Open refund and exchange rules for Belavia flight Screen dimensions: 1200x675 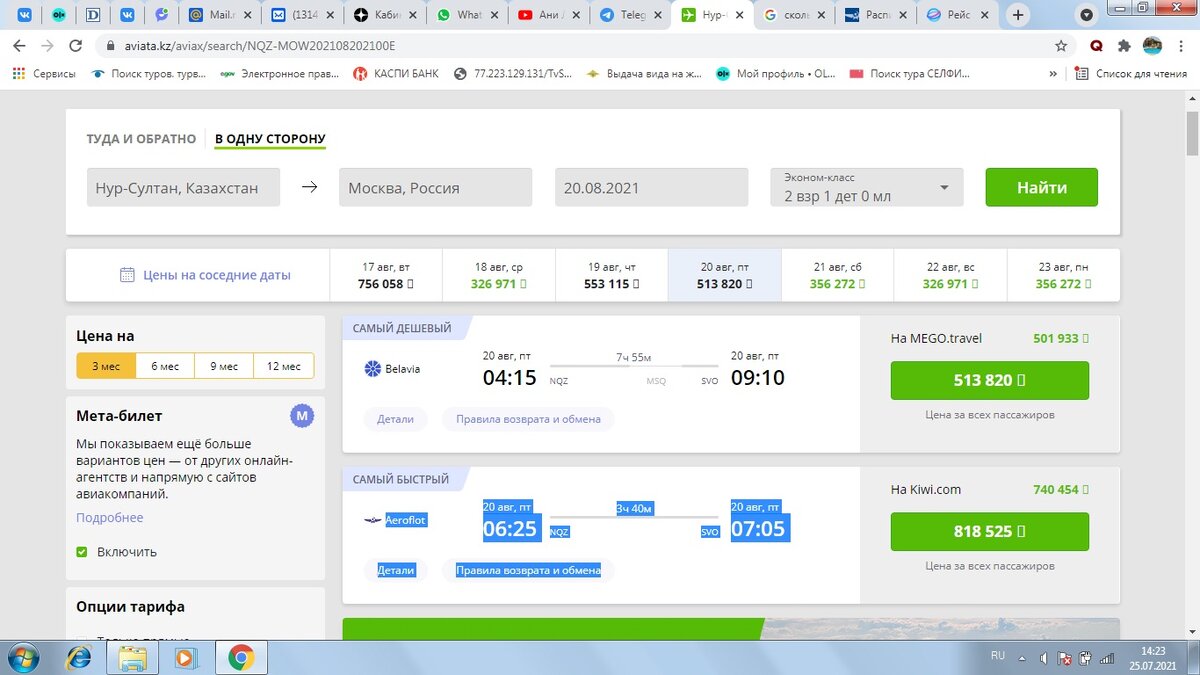tap(528, 419)
